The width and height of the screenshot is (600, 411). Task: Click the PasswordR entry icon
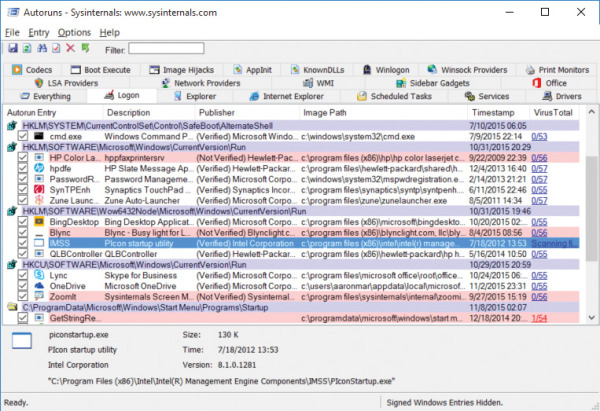pyautogui.click(x=39, y=179)
